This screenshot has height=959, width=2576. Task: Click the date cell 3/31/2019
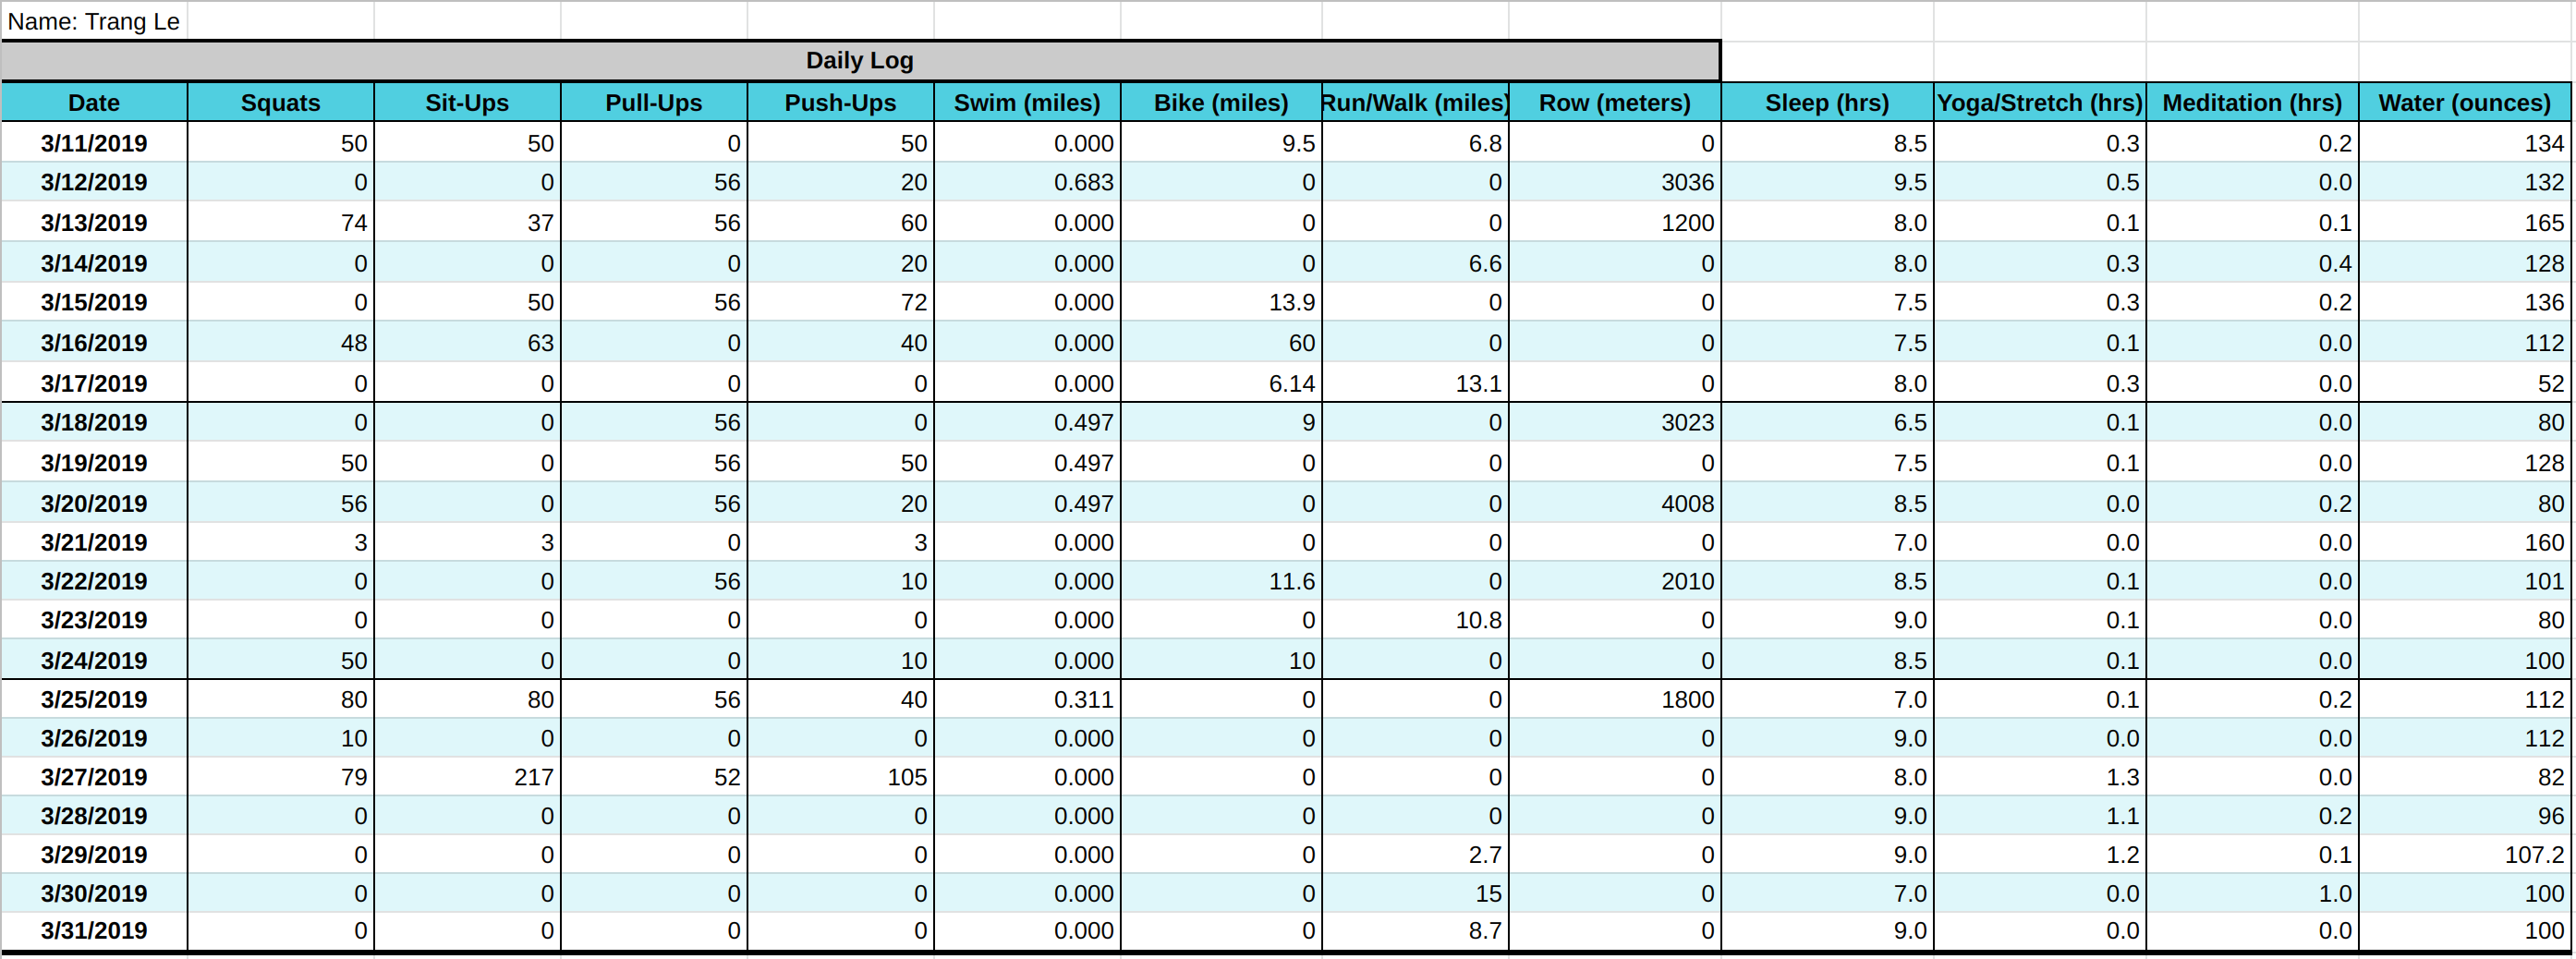(x=94, y=930)
